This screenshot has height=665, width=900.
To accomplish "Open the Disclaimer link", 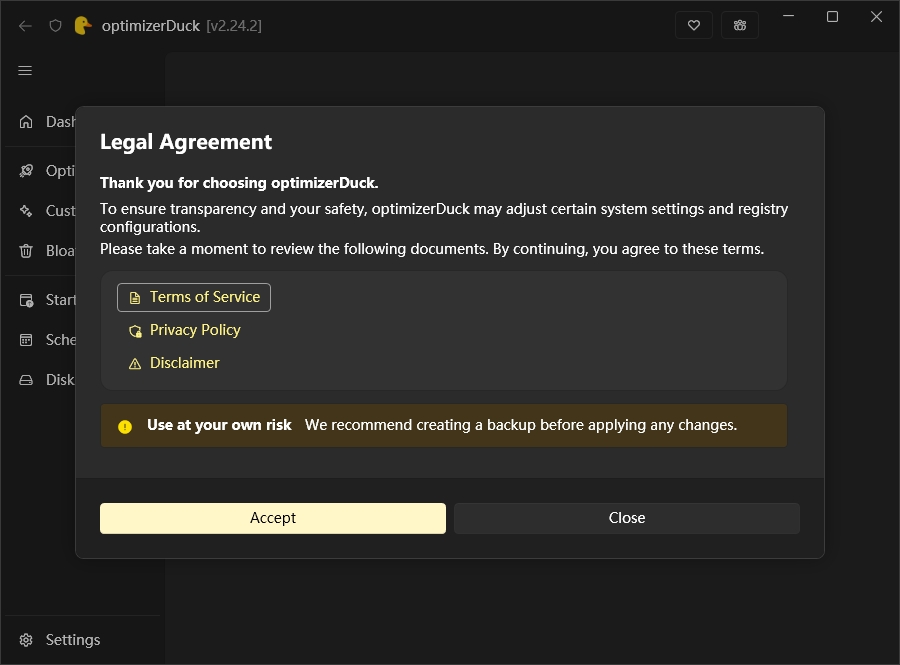I will (174, 363).
